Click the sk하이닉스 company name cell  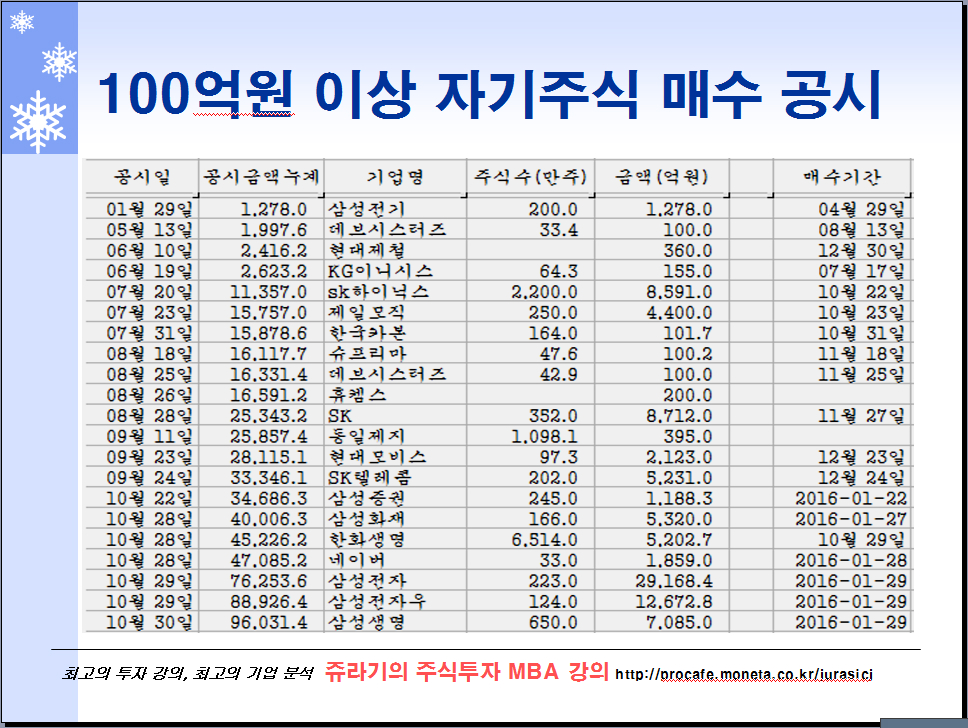pyautogui.click(x=378, y=291)
